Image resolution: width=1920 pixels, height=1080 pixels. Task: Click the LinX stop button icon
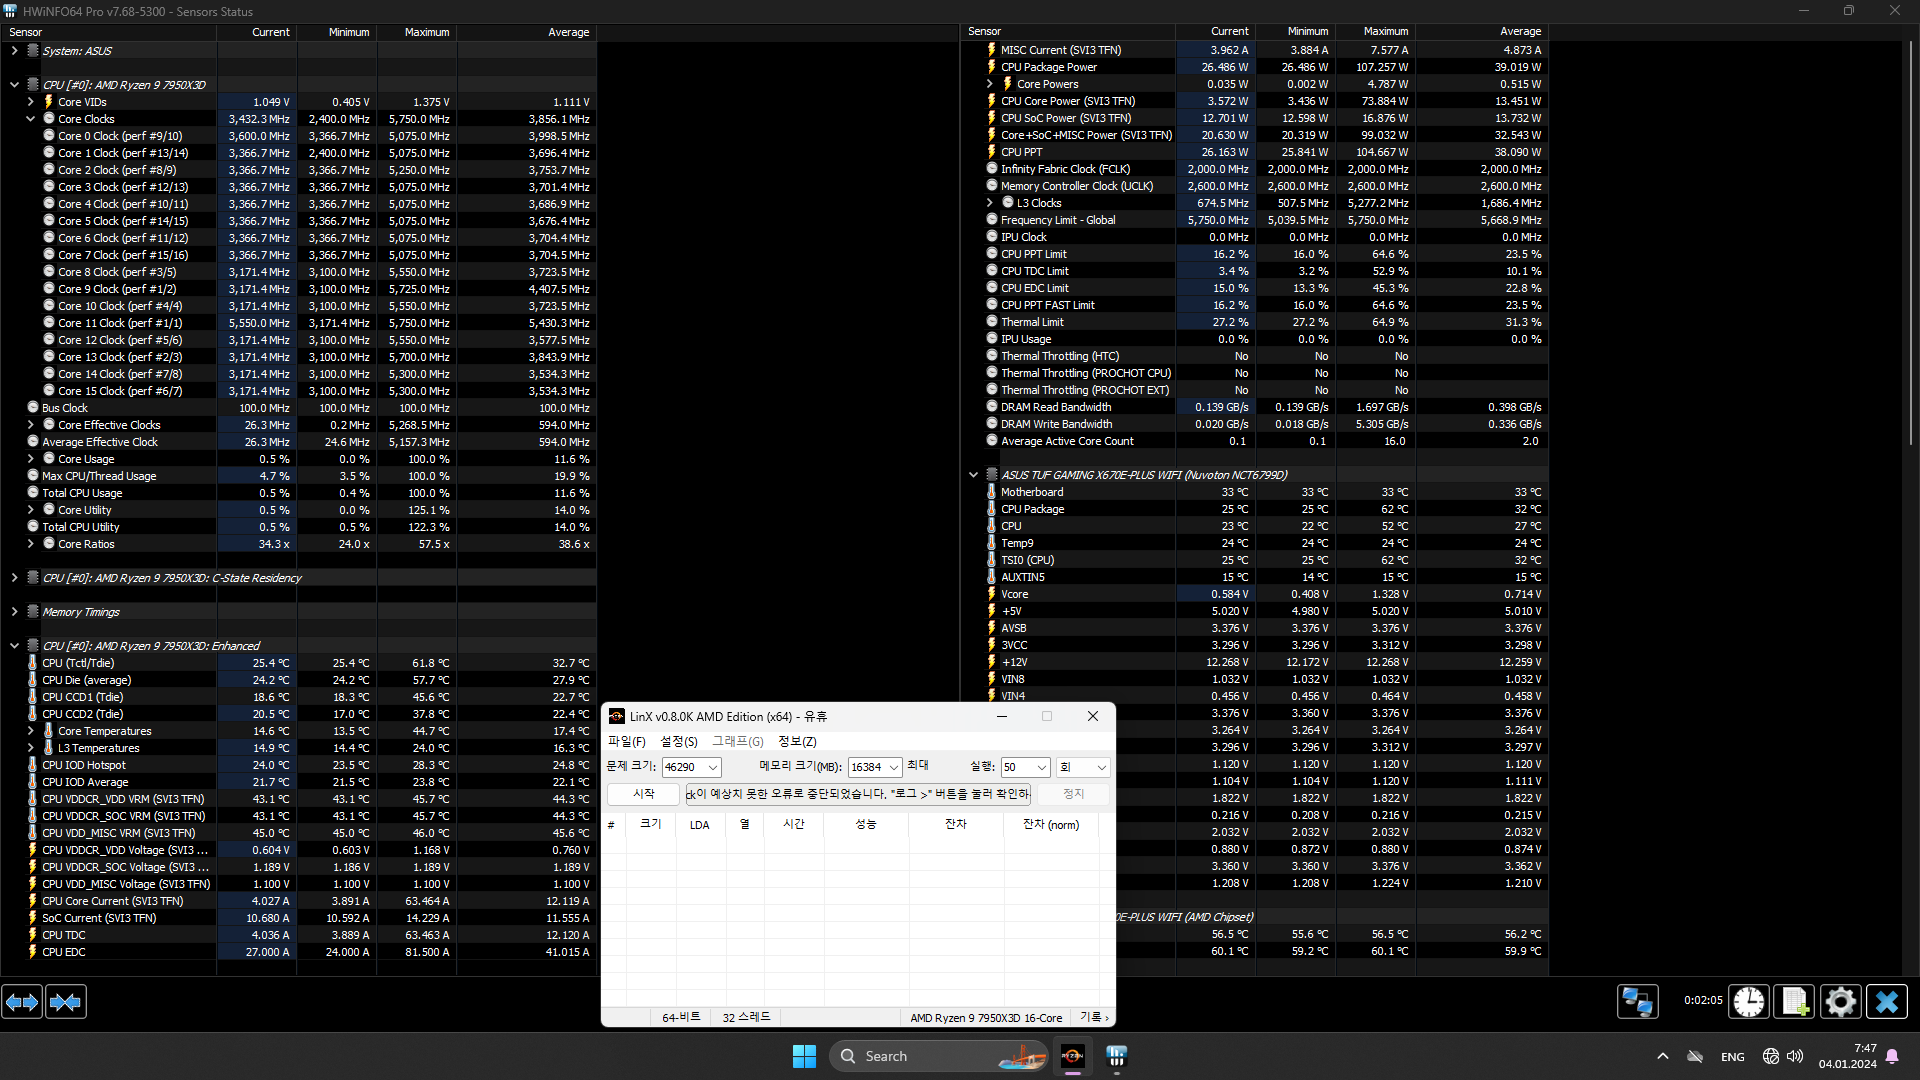(1073, 793)
